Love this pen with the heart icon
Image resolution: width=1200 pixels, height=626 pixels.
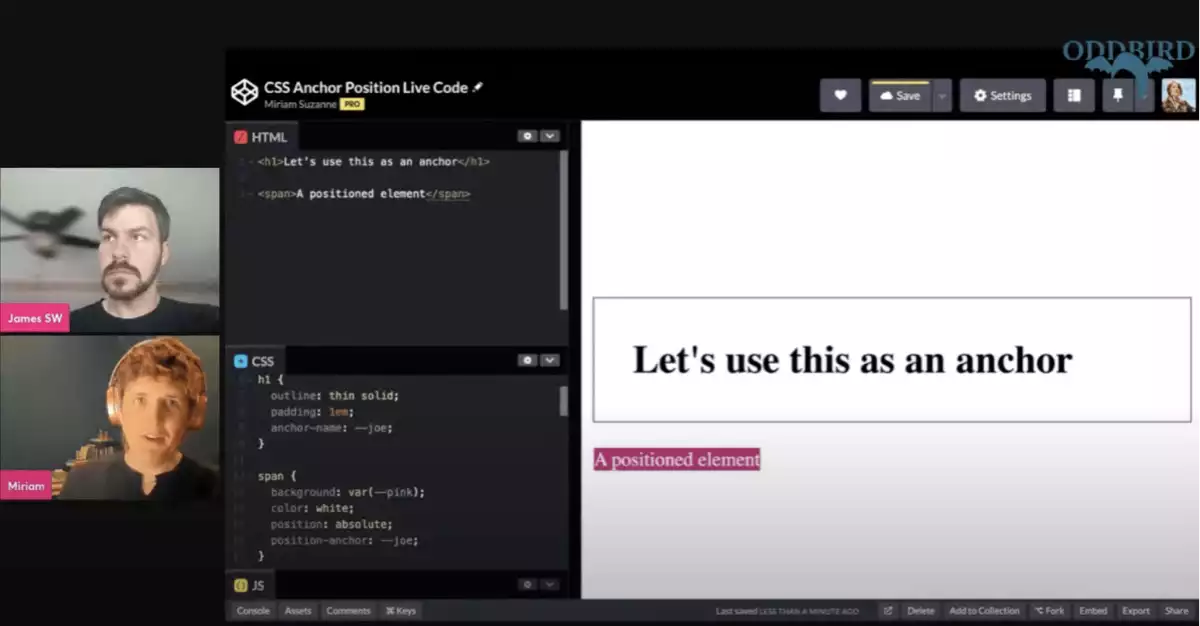pyautogui.click(x=840, y=96)
